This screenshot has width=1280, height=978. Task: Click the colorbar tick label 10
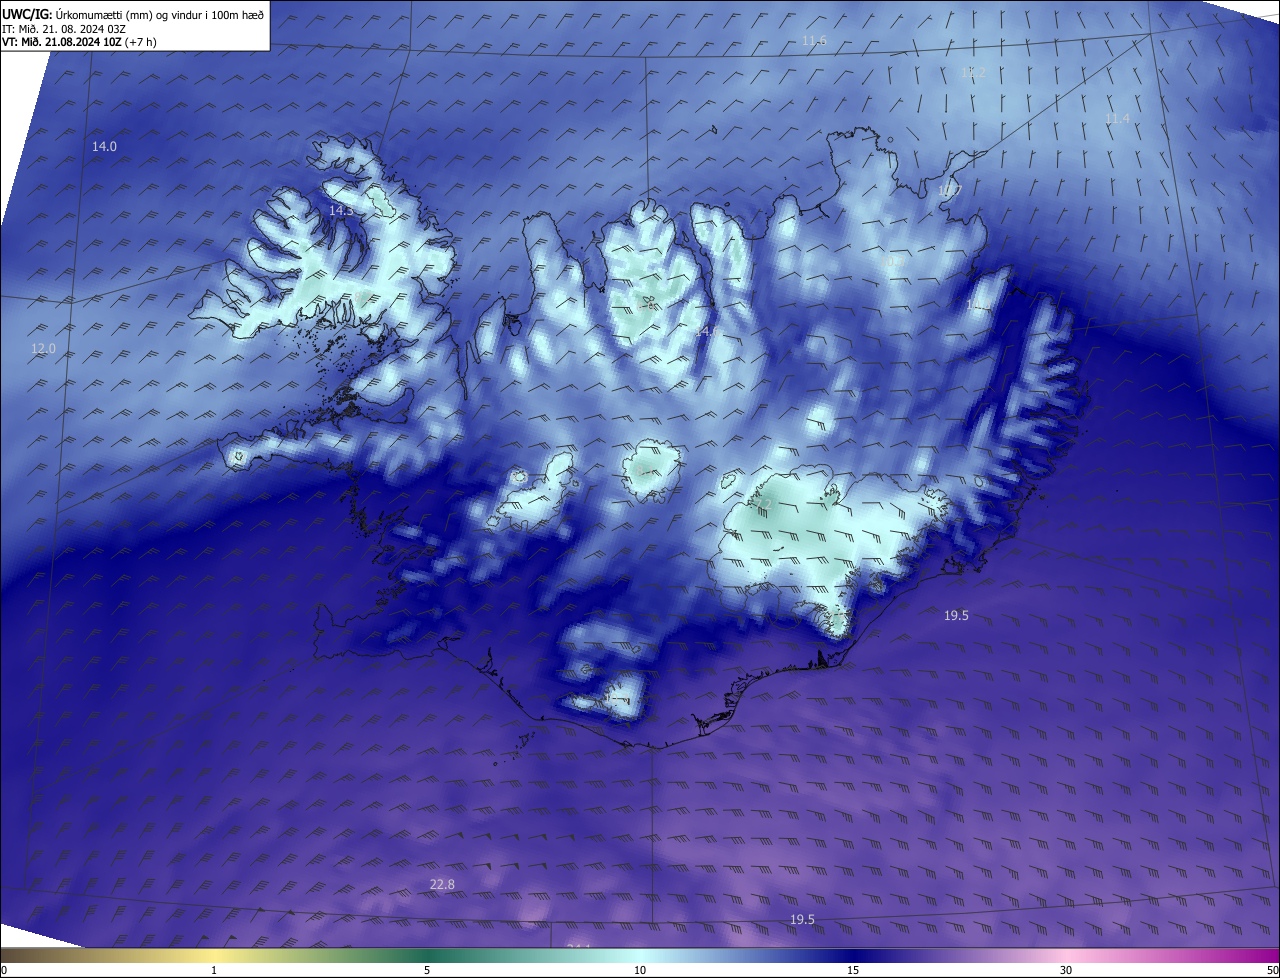pyautogui.click(x=640, y=970)
